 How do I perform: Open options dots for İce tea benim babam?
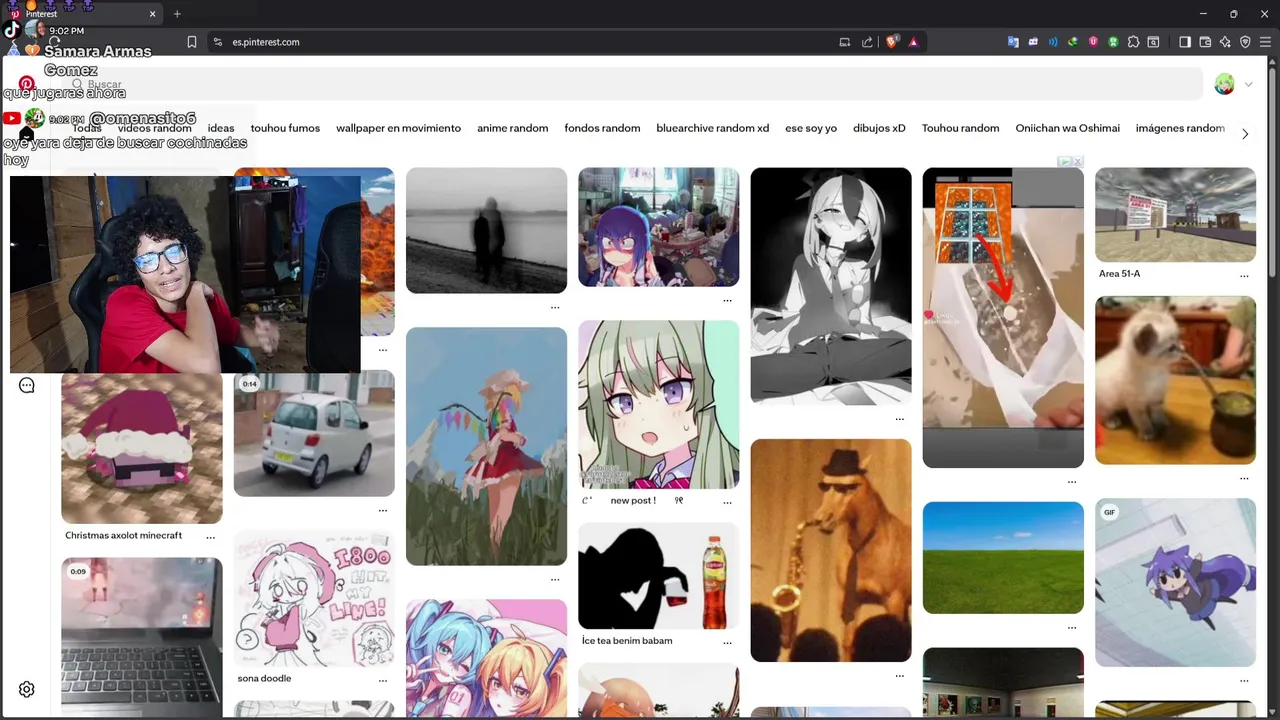727,642
